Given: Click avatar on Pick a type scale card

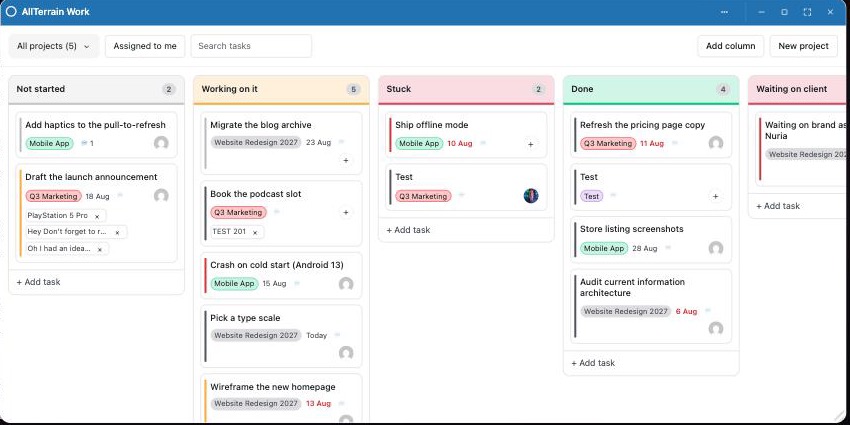Looking at the screenshot, I should click(346, 353).
